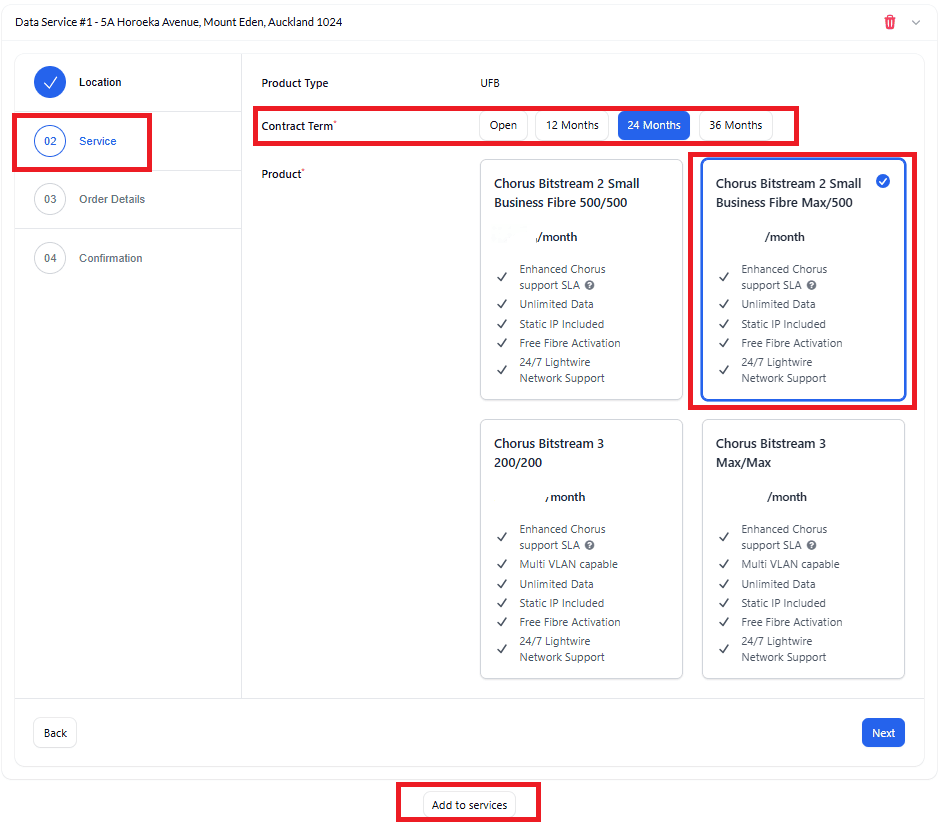Click Unlimited Data checkmark on Fibre 500/500 card
This screenshot has width=943, height=825.
point(502,304)
